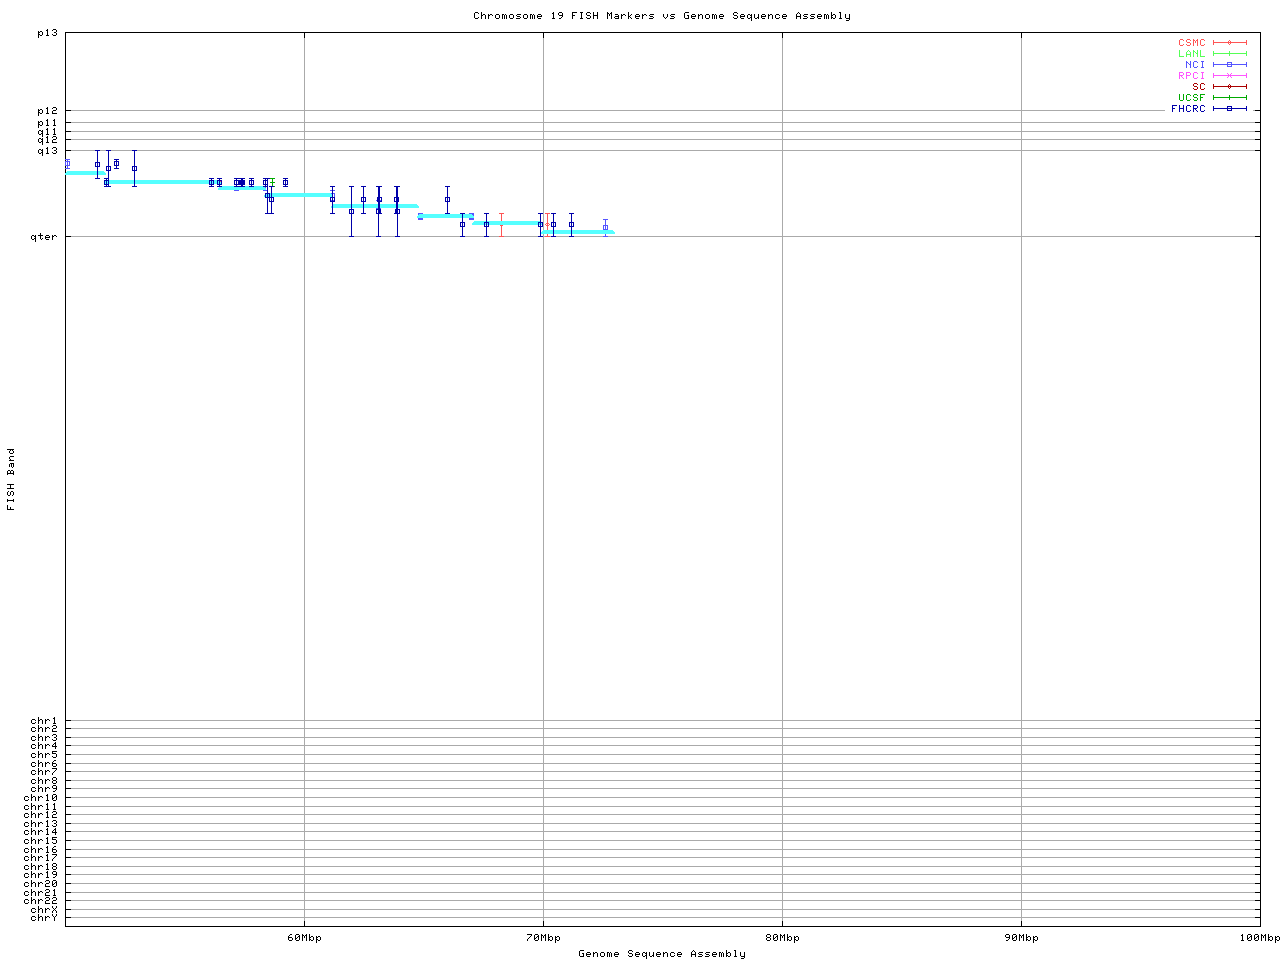Click the RPCI legend cross marker
The width and height of the screenshot is (1280, 960).
point(1229,76)
